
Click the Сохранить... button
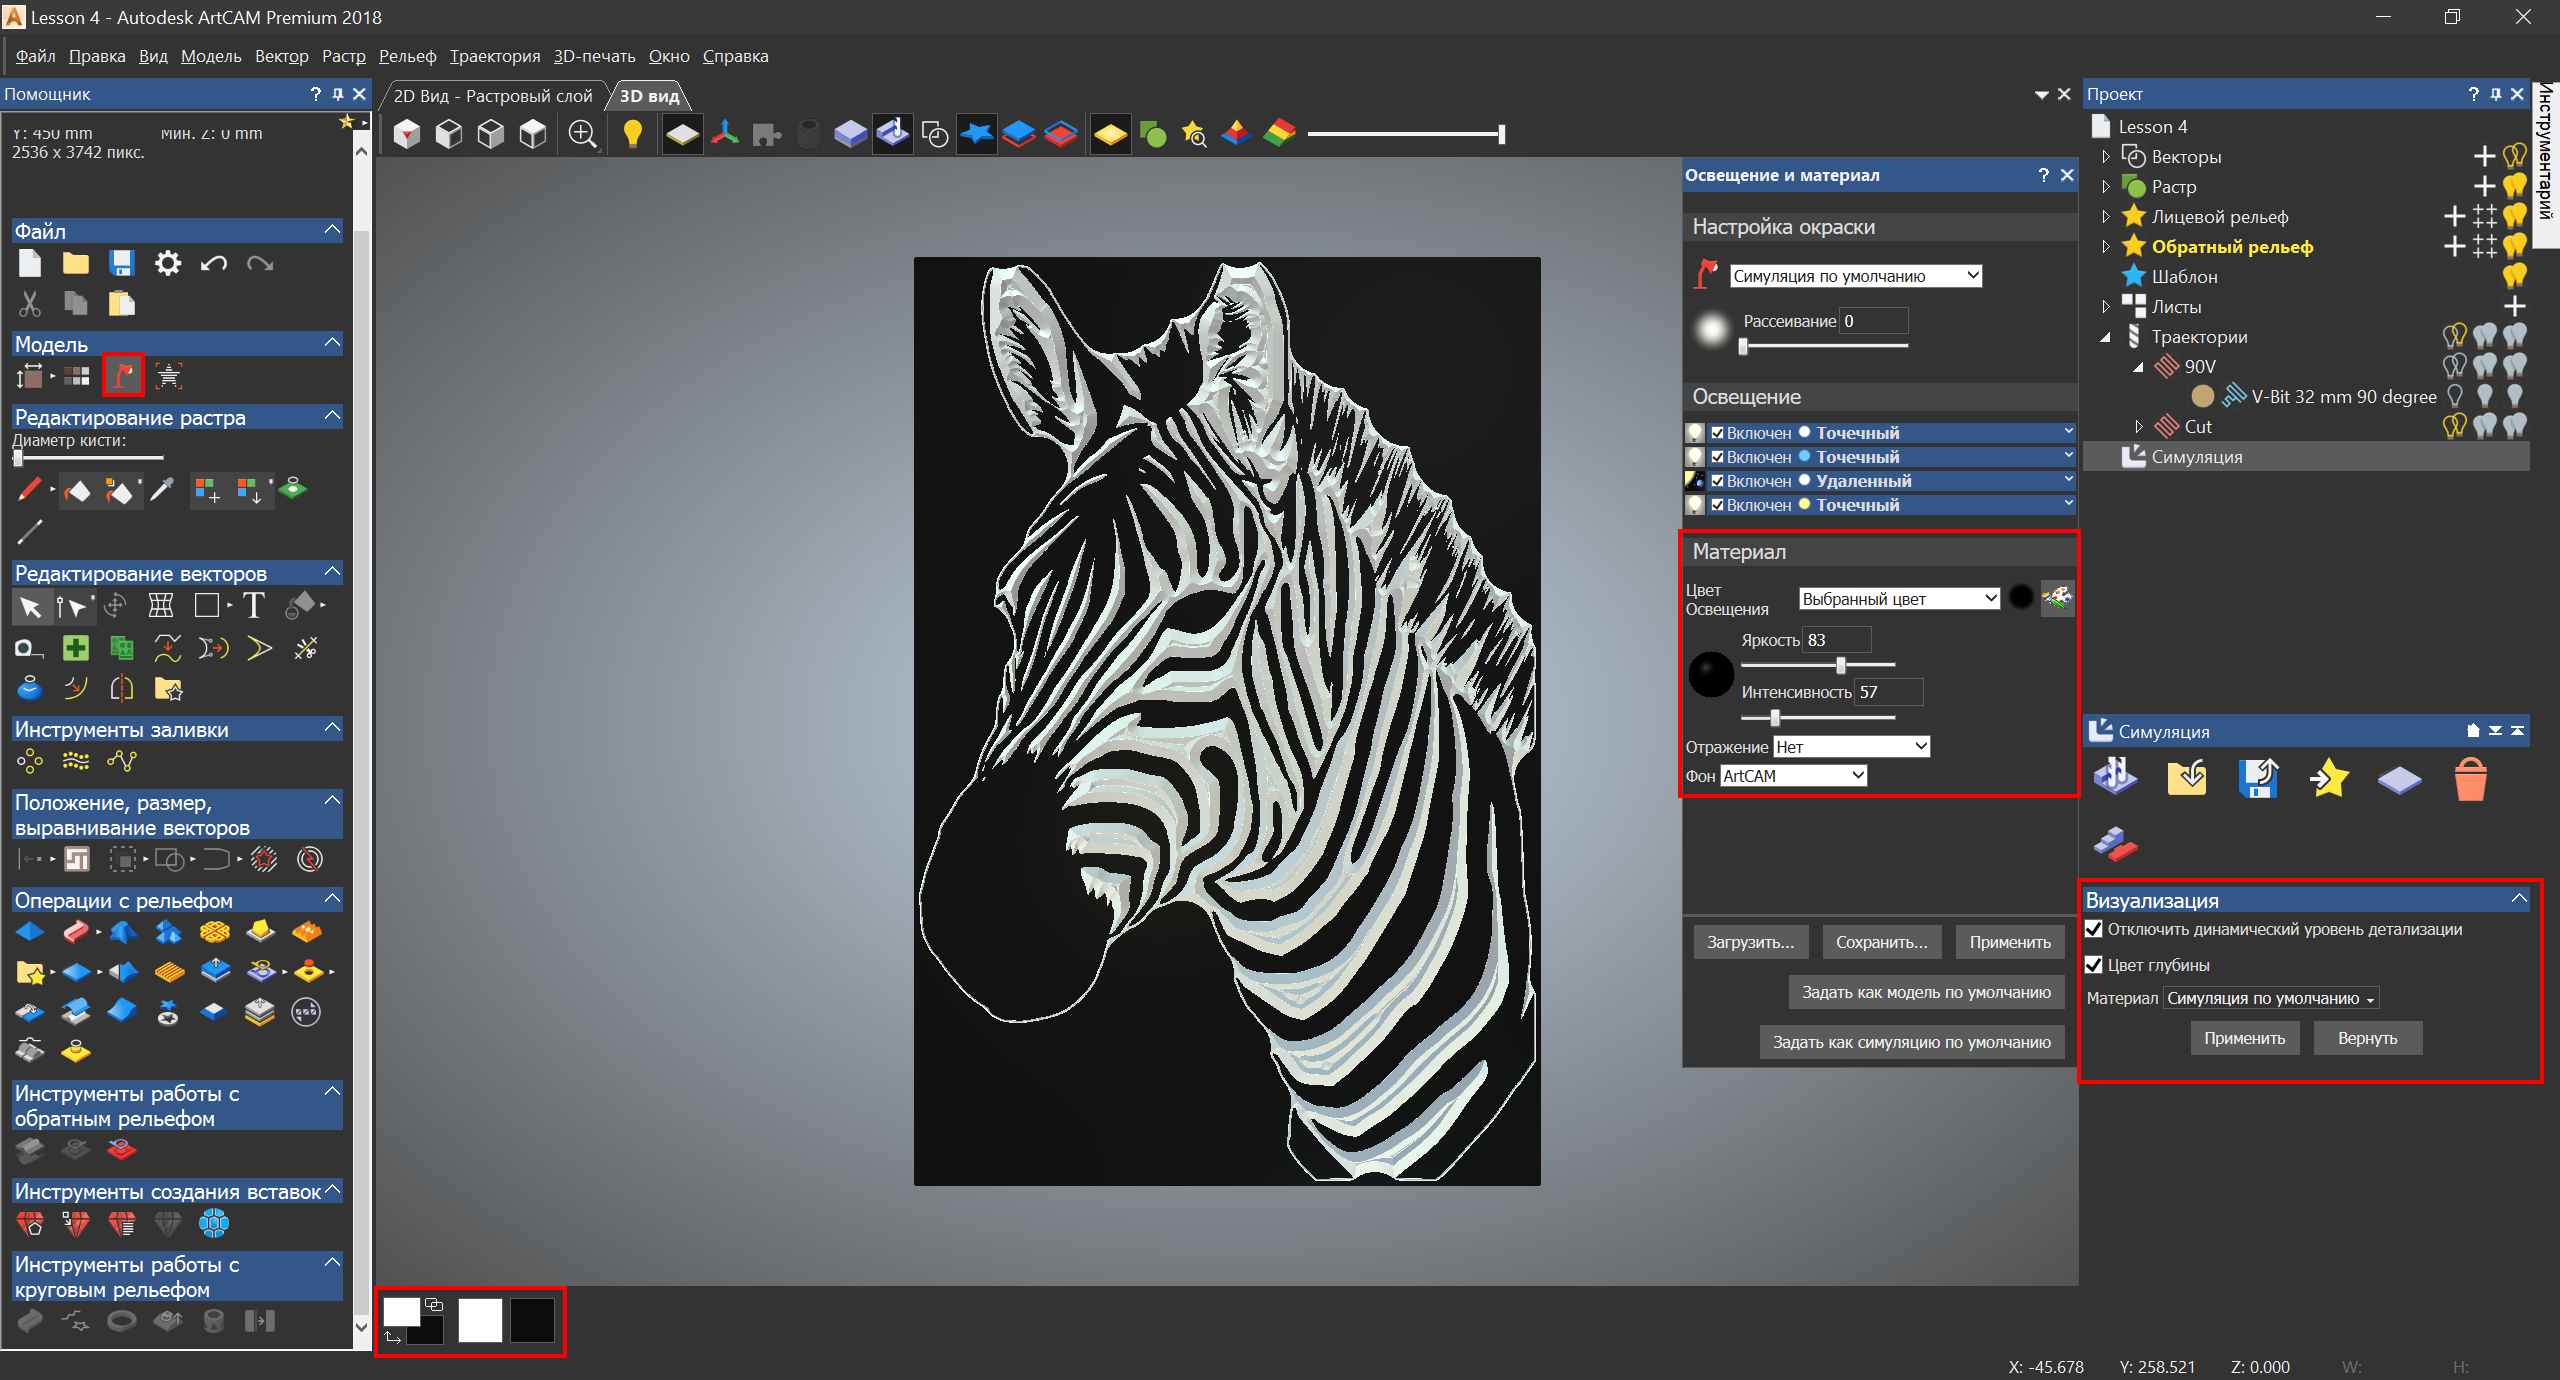coord(1881,942)
